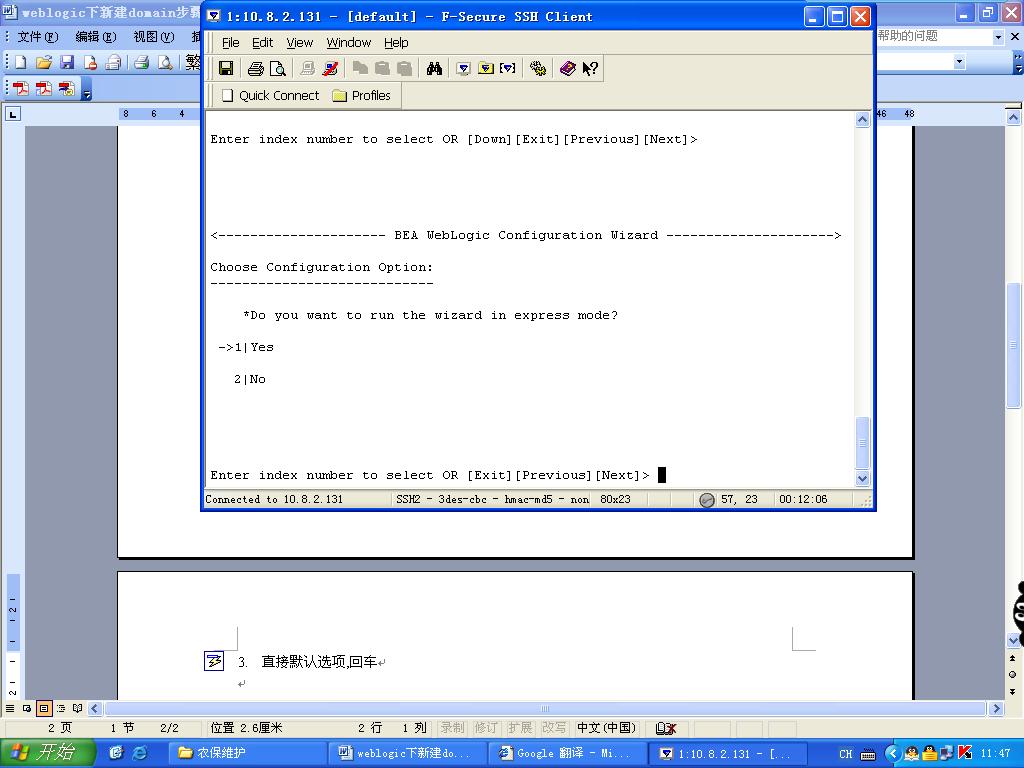Image resolution: width=1024 pixels, height=768 pixels.
Task: Open new file transfer window icon
Action: tap(485, 69)
